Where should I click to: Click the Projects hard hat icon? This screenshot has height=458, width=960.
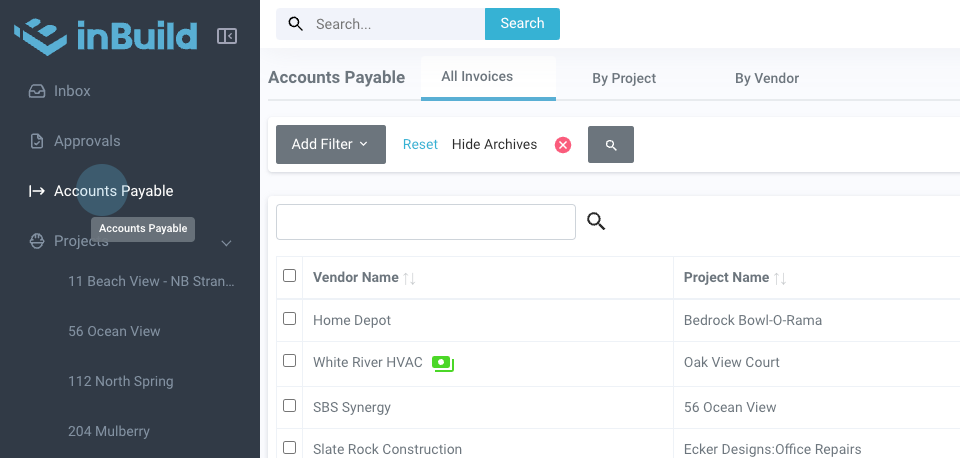coord(37,241)
